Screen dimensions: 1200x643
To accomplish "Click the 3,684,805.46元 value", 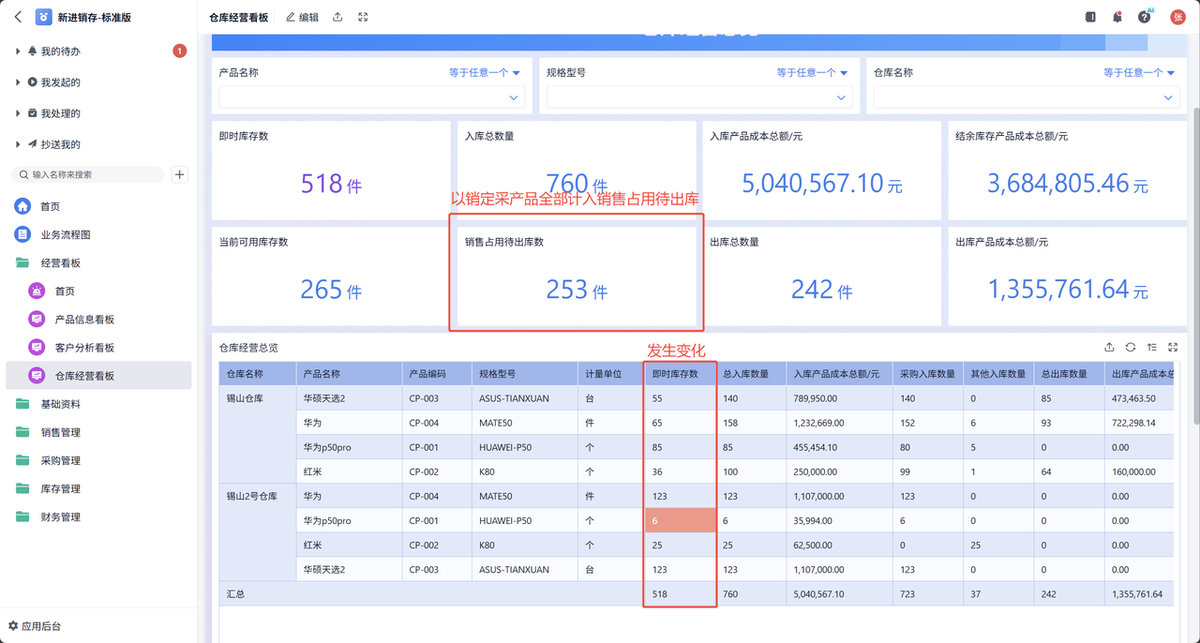I will [1067, 184].
